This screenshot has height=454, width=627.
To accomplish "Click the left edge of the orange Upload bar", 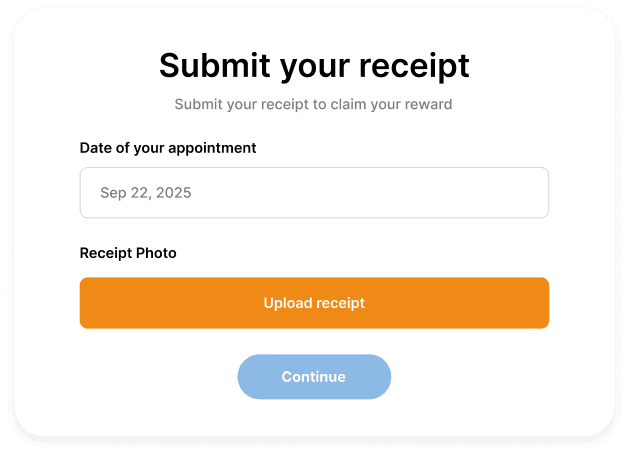I will tap(90, 303).
